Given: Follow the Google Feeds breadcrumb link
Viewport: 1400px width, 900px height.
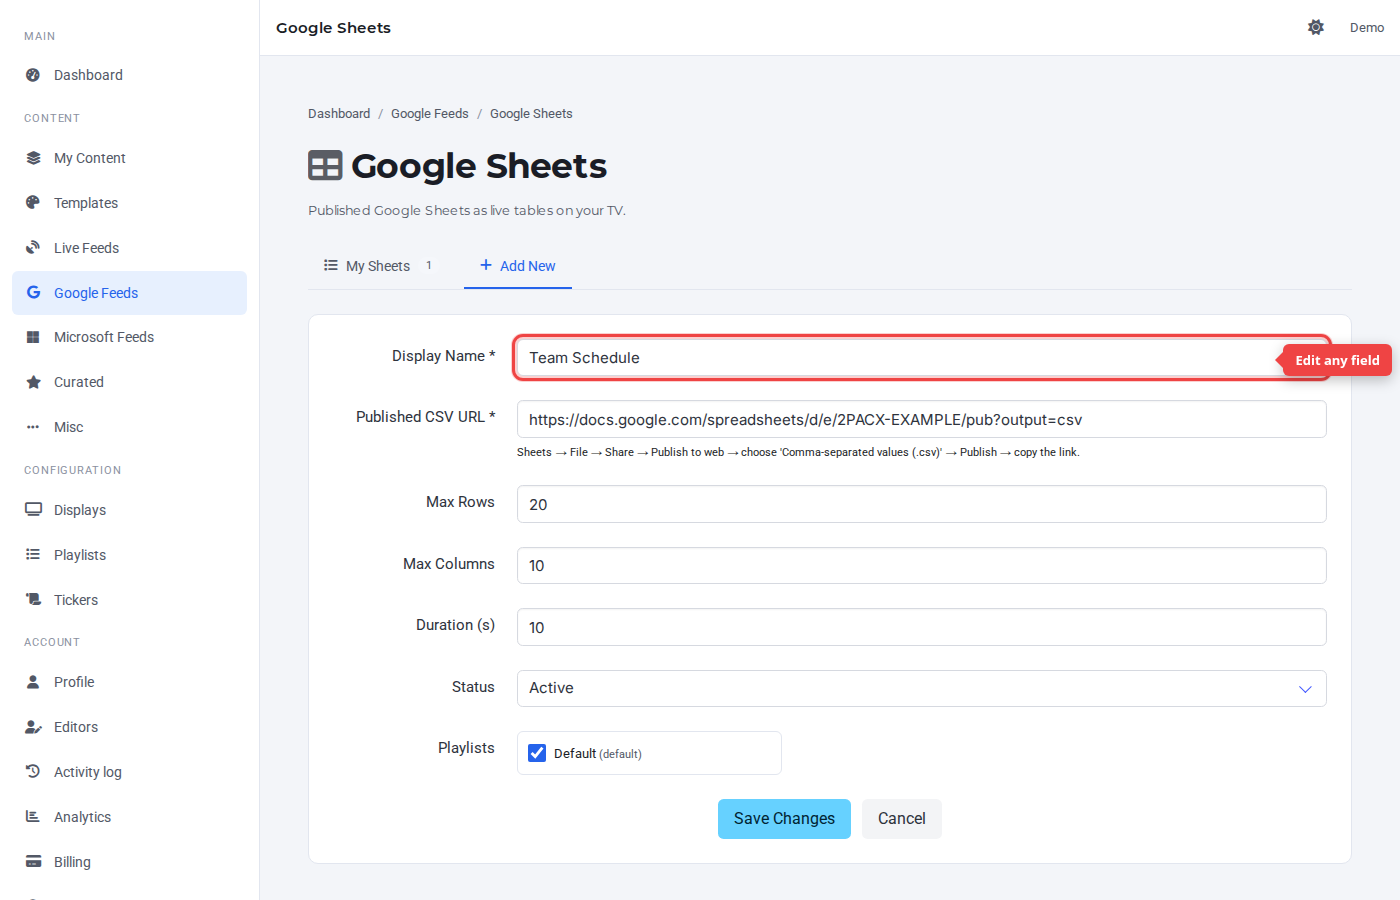Looking at the screenshot, I should (430, 114).
